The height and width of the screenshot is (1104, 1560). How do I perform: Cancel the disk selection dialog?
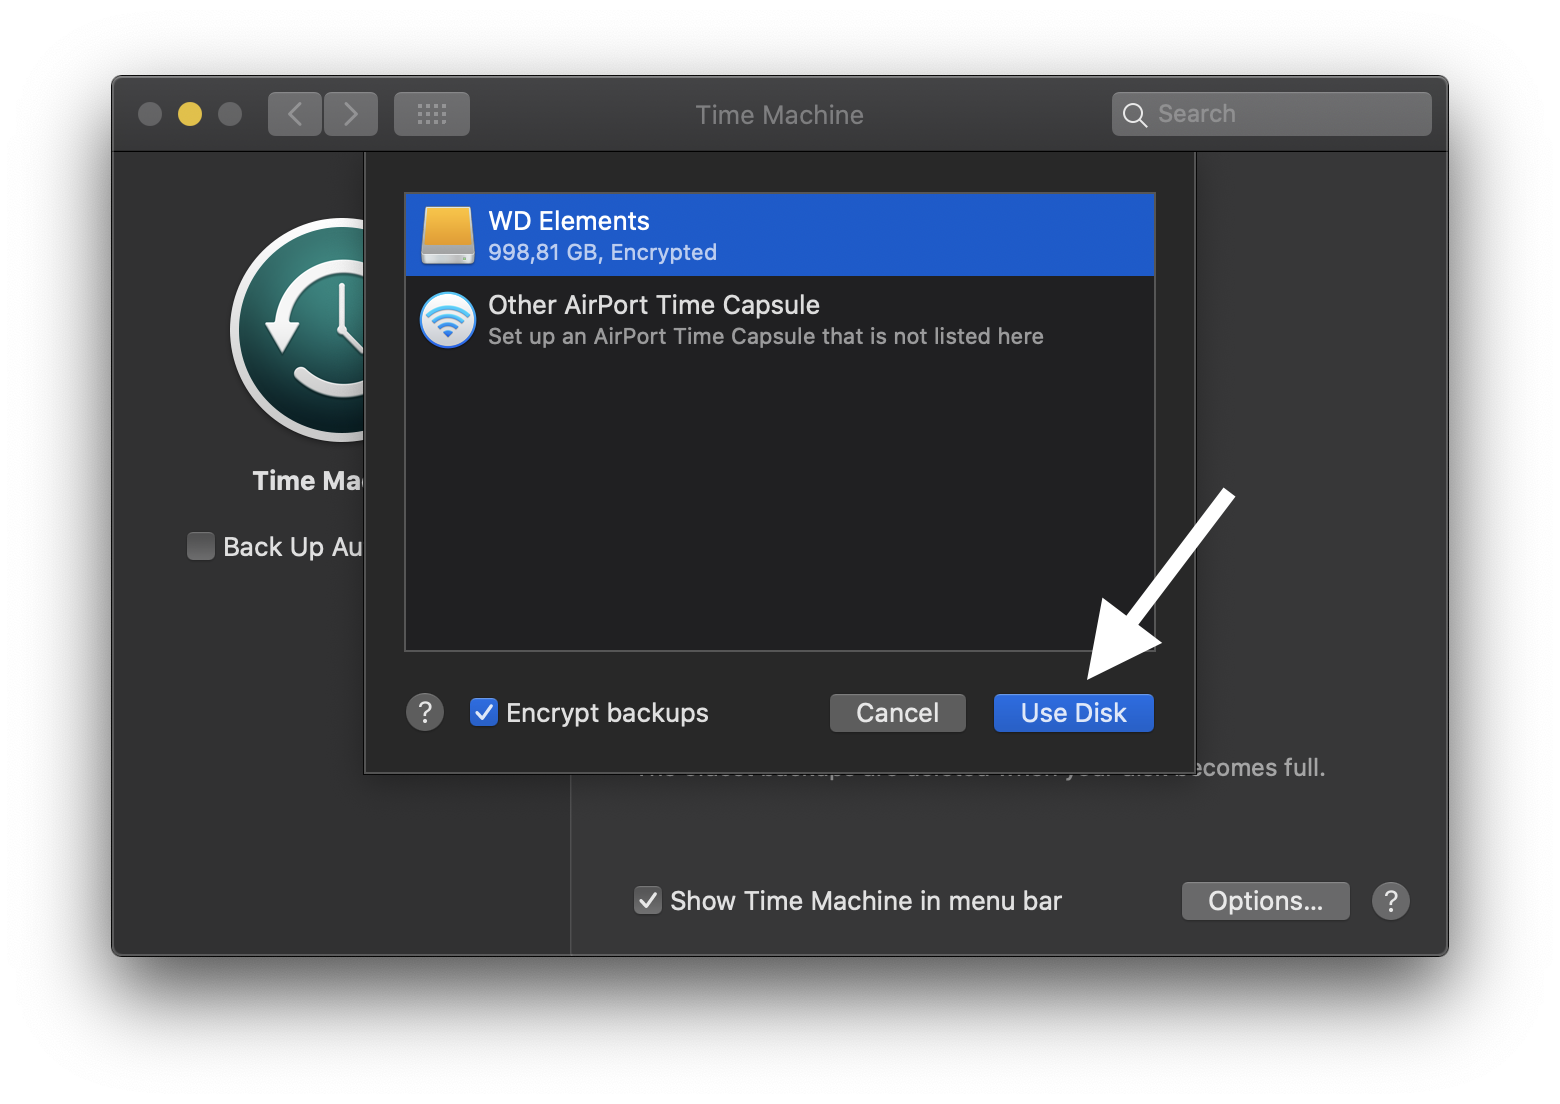click(x=897, y=713)
